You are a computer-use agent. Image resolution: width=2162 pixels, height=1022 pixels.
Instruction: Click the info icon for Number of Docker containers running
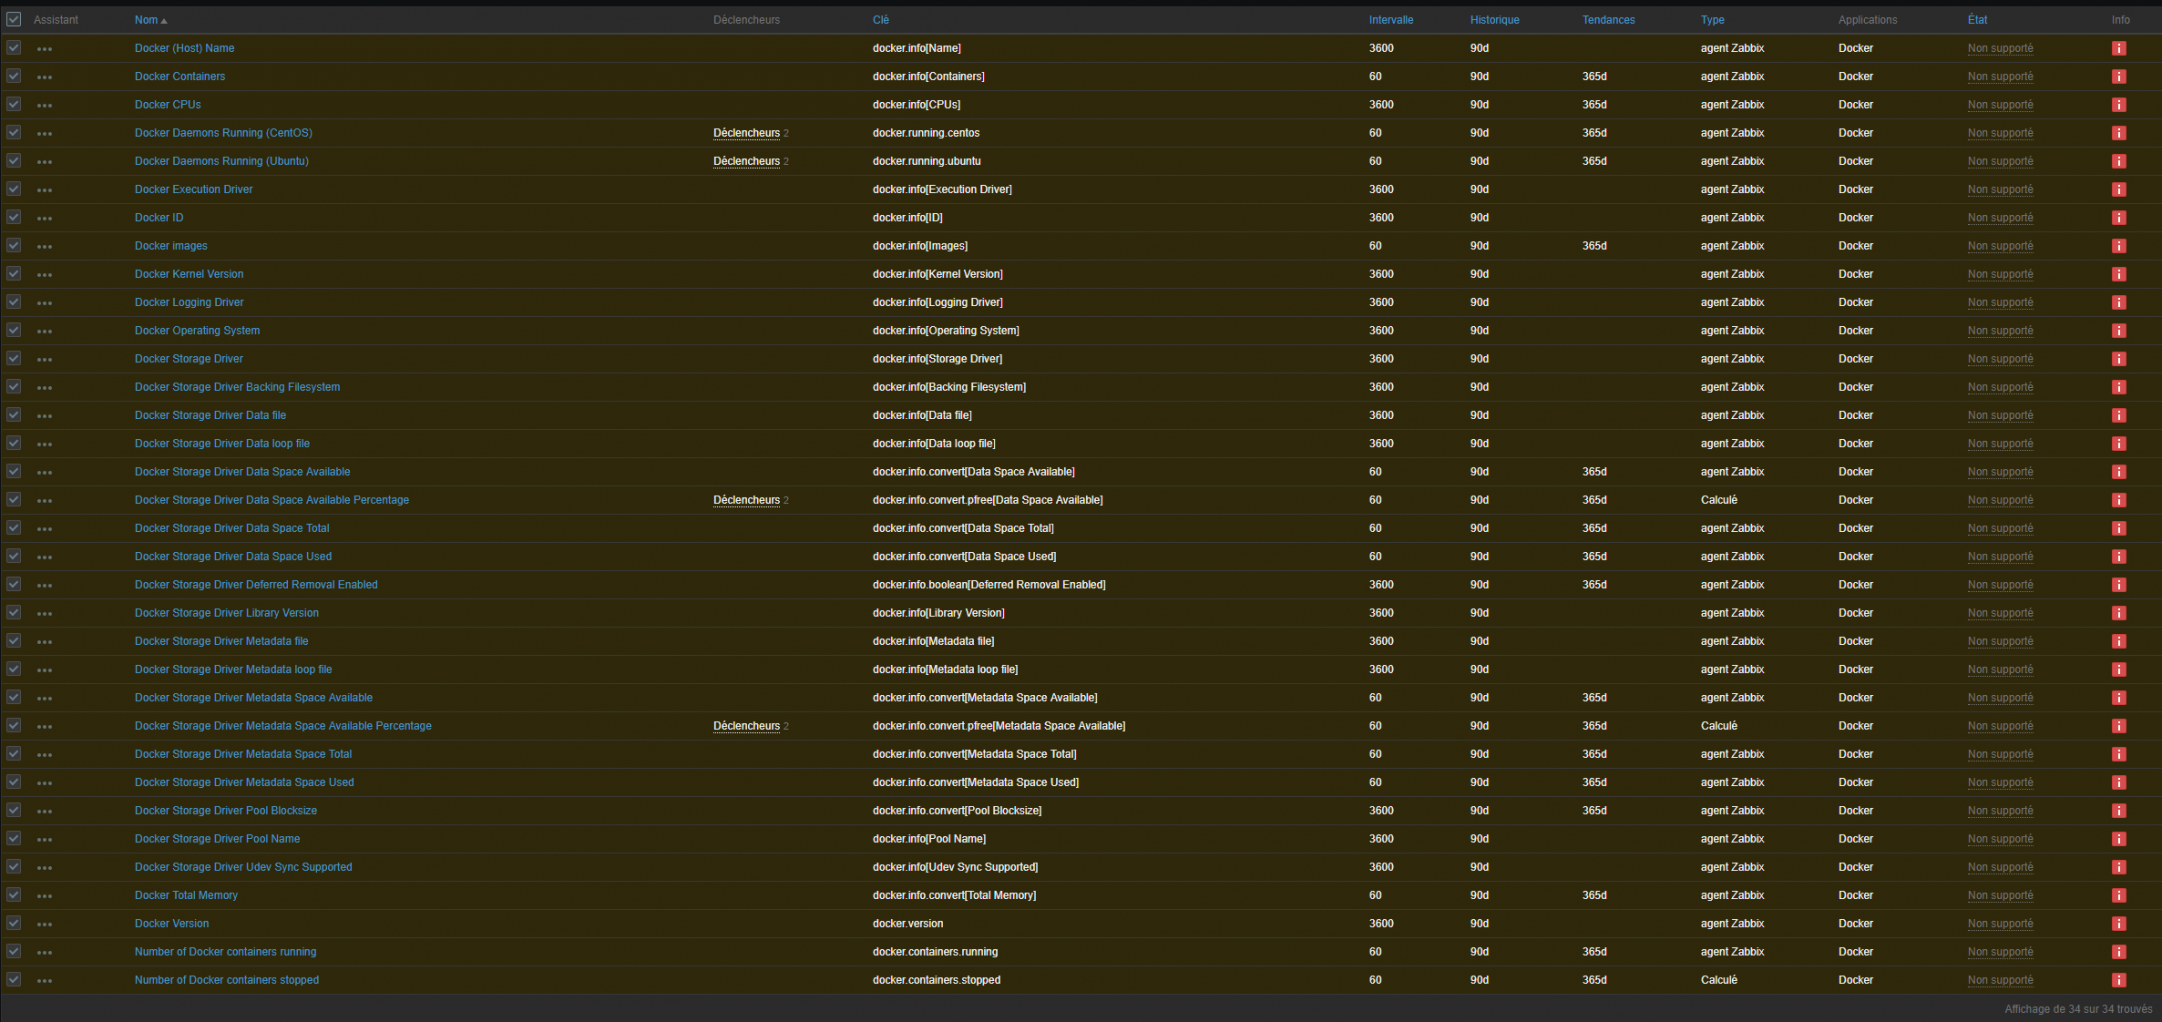pos(2118,952)
